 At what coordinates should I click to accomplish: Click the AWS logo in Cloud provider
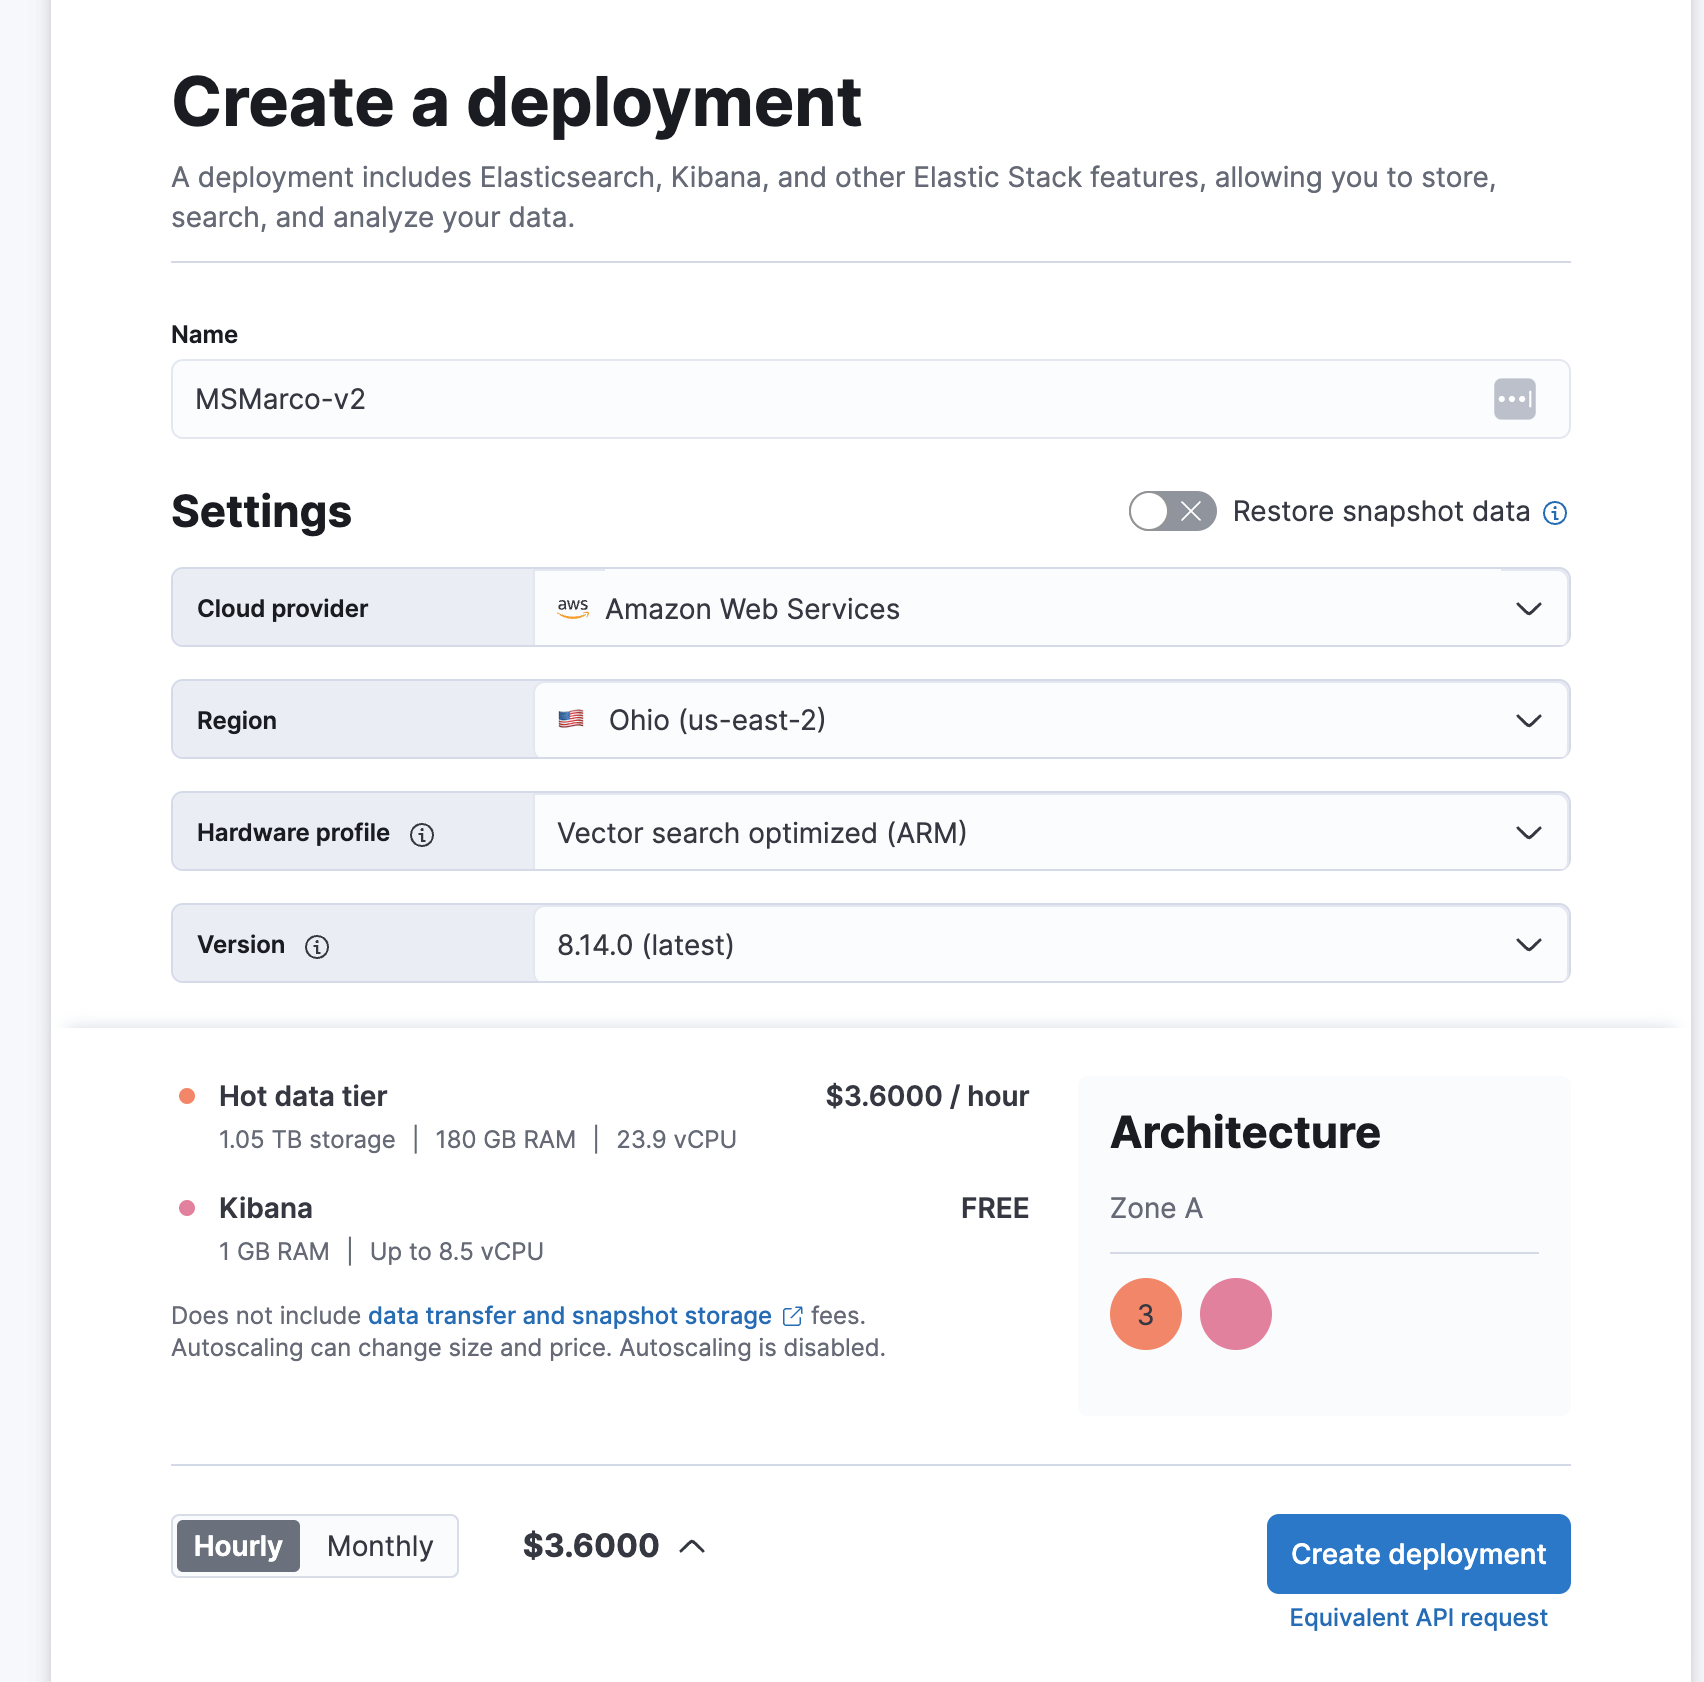click(x=573, y=608)
